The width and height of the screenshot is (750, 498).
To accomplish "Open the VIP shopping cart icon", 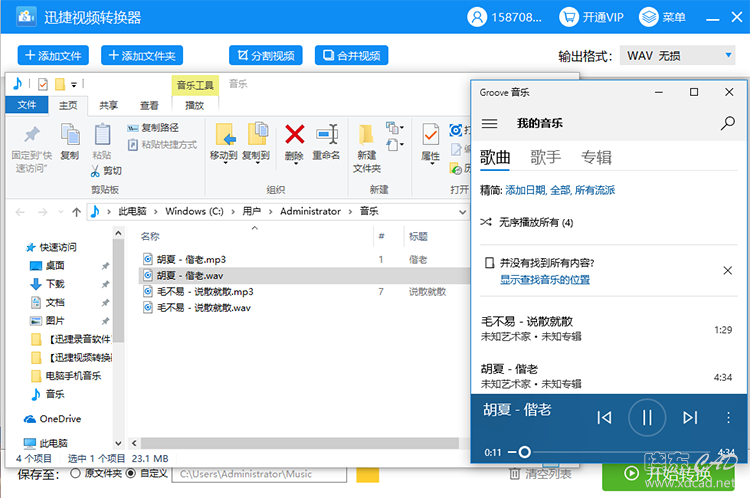I will point(569,17).
